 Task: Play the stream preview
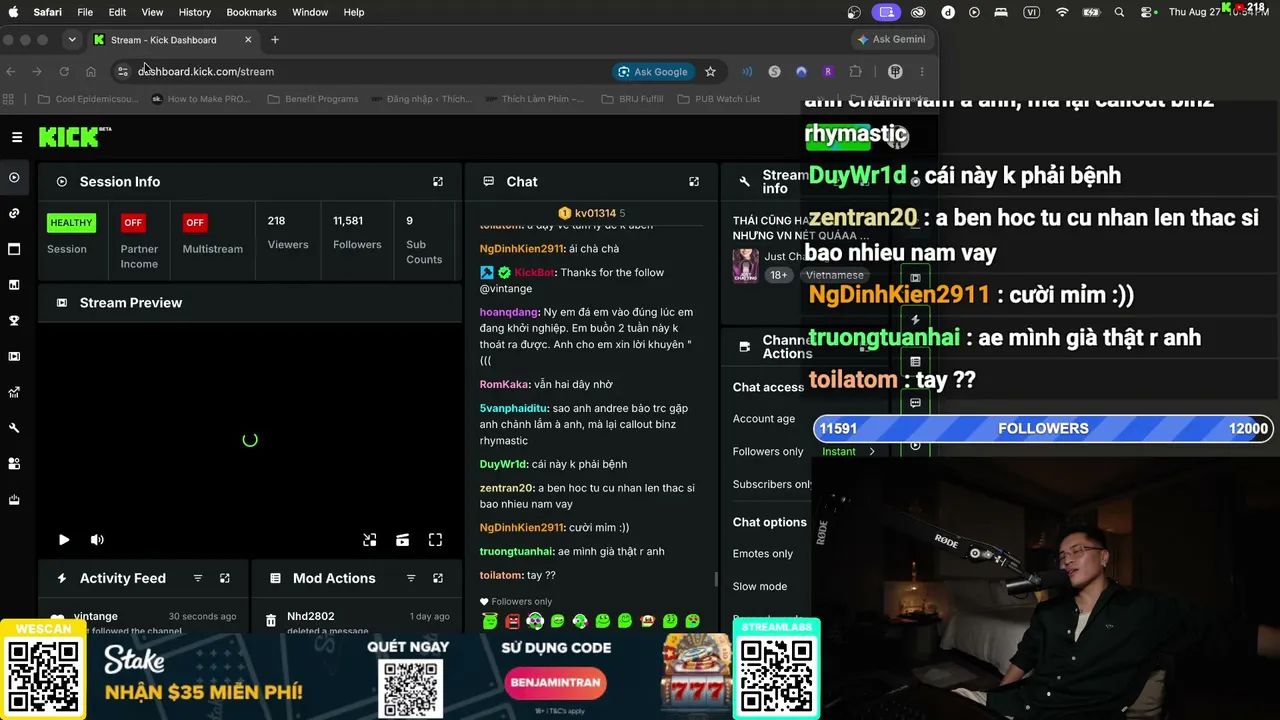pos(64,540)
